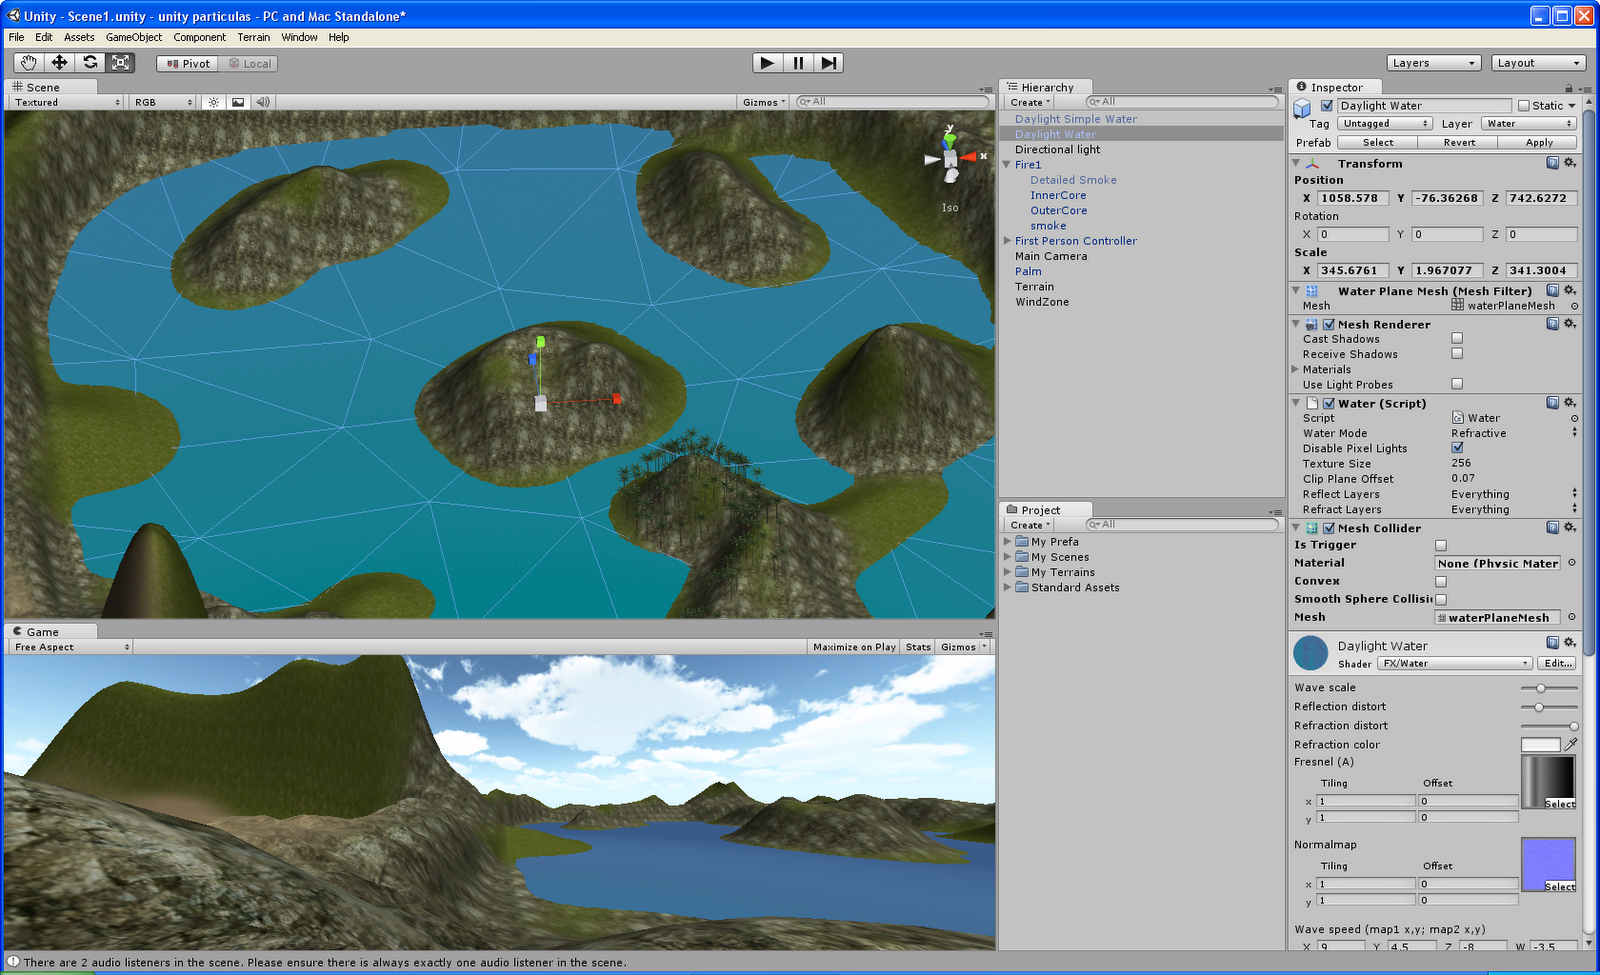
Task: Uncheck Disable Pixel Lights in Water script
Action: point(1457,448)
